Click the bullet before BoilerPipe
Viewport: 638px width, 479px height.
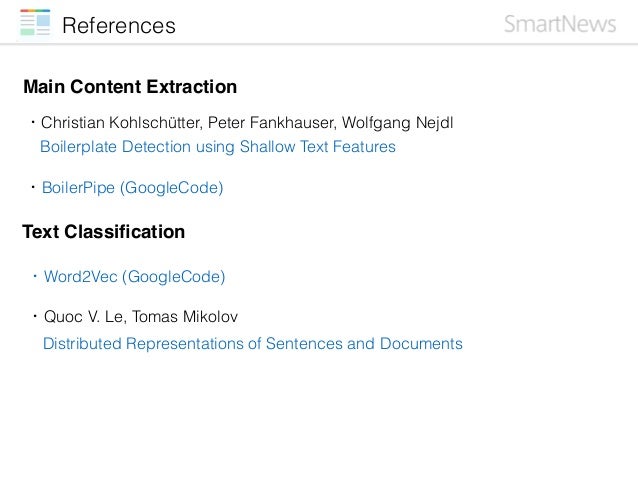pos(33,187)
